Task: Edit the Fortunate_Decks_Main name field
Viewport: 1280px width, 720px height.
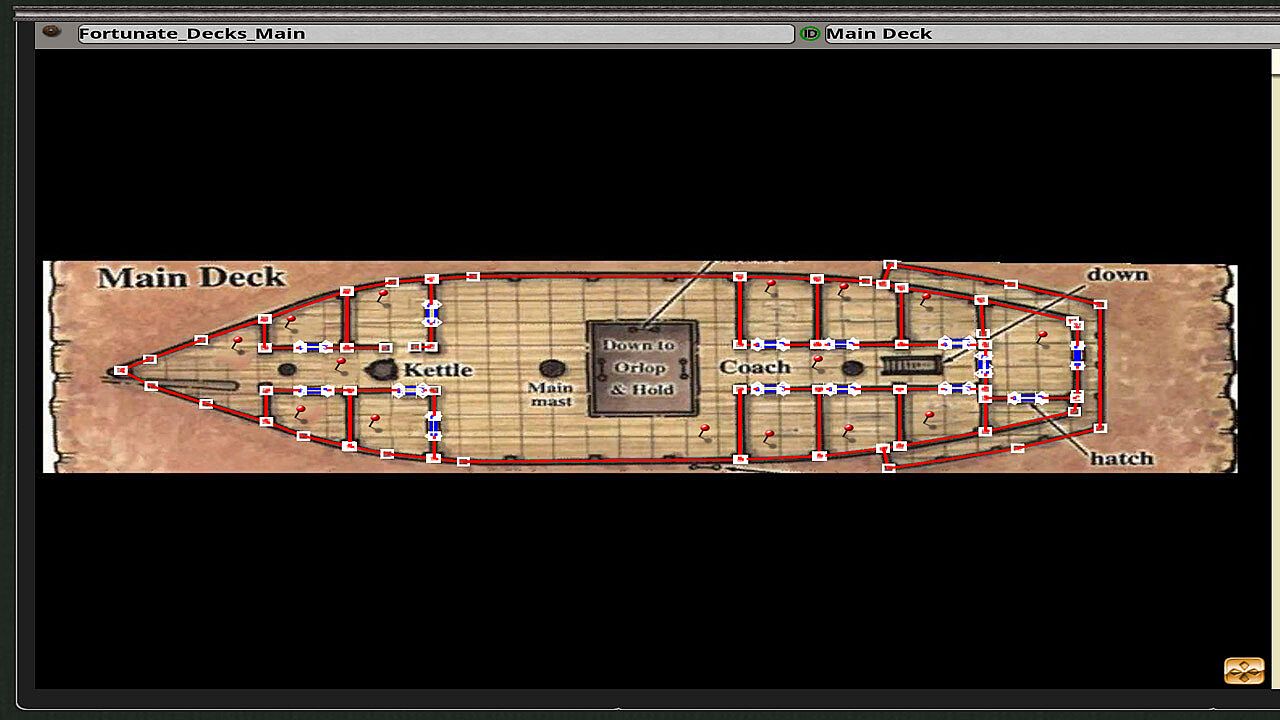Action: (x=436, y=33)
